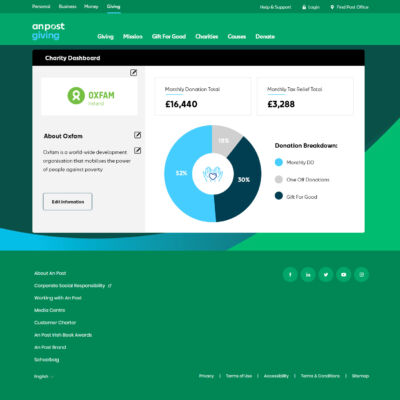Switch to the Personal tab
The width and height of the screenshot is (400, 400).
click(41, 6)
